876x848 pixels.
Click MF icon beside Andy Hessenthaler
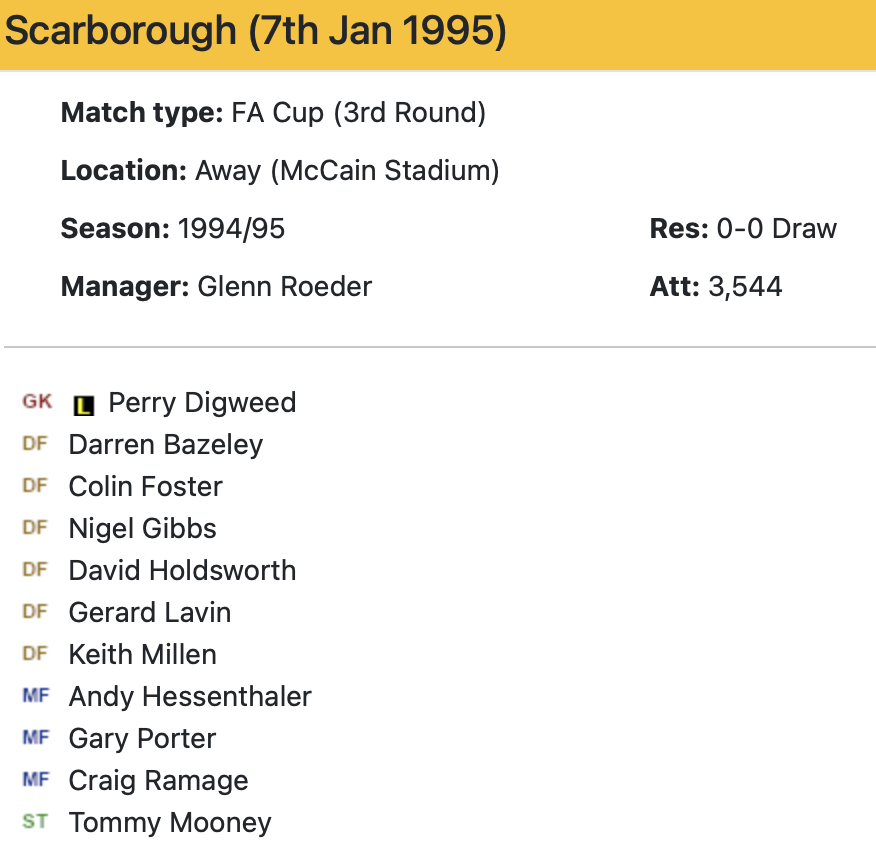[x=35, y=696]
